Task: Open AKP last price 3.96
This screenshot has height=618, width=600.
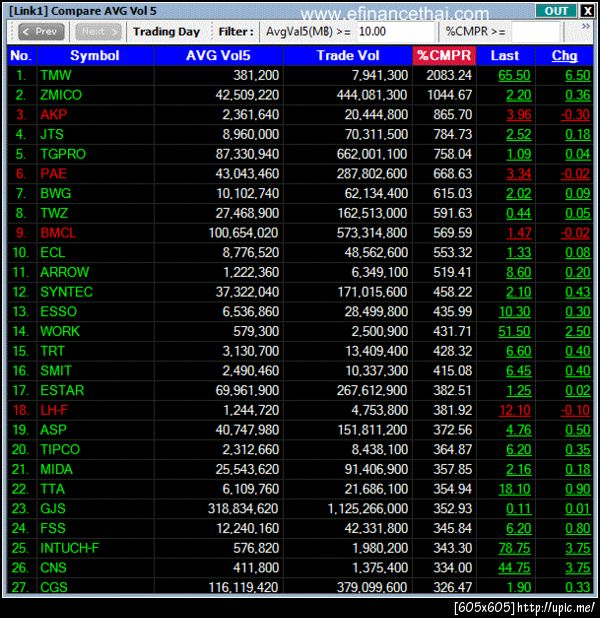Action: [x=519, y=115]
